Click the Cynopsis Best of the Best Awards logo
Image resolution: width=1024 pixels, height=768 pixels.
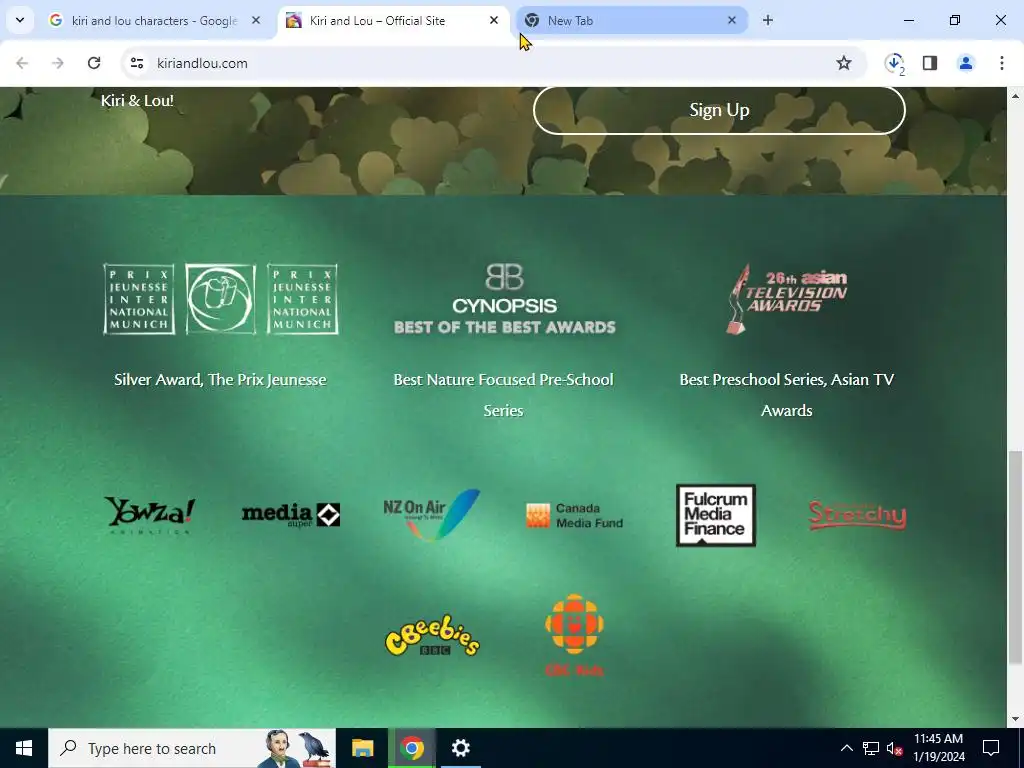coord(504,299)
